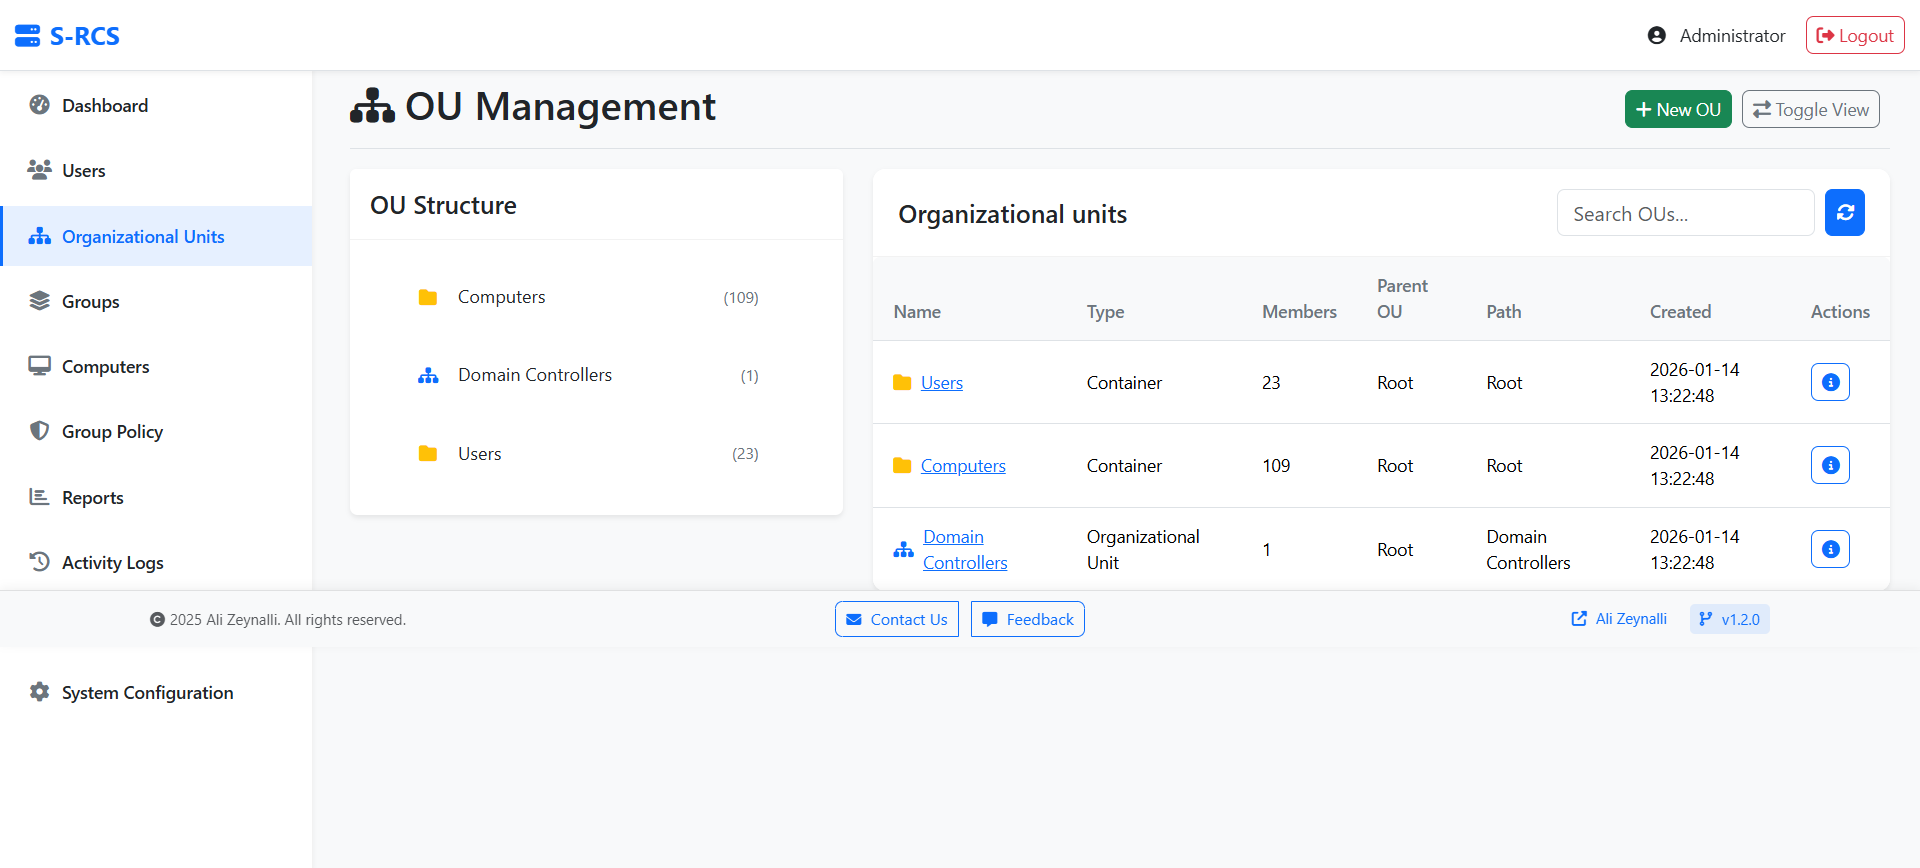Click the Users people icon in sidebar
Image resolution: width=1920 pixels, height=868 pixels.
pos(40,170)
